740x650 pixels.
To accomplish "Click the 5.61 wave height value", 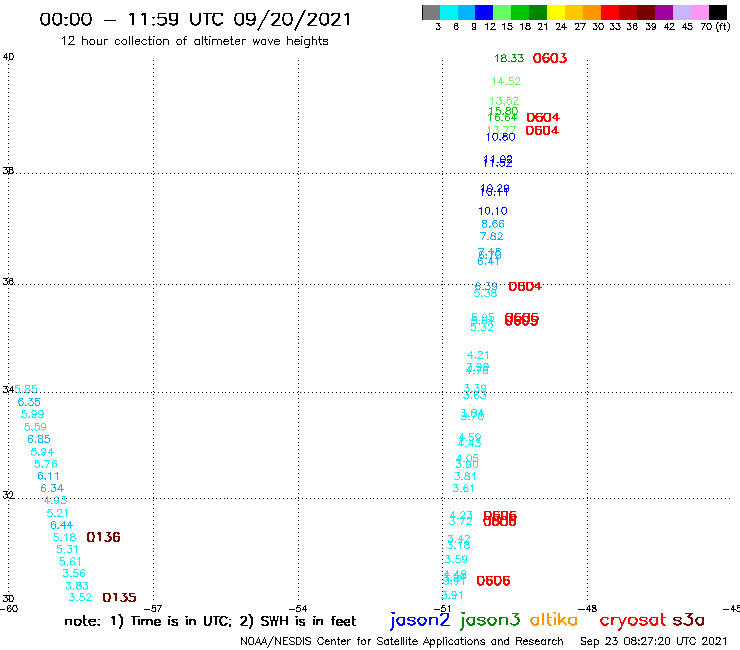I will click(x=70, y=562).
